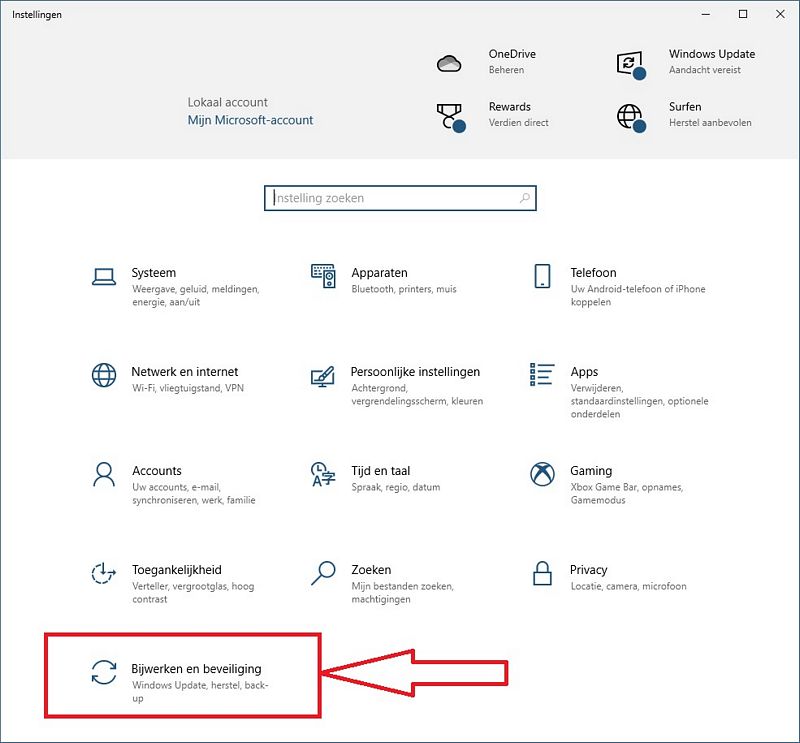The image size is (800, 743).
Task: Minimize the Instellingen window
Action: click(x=706, y=14)
